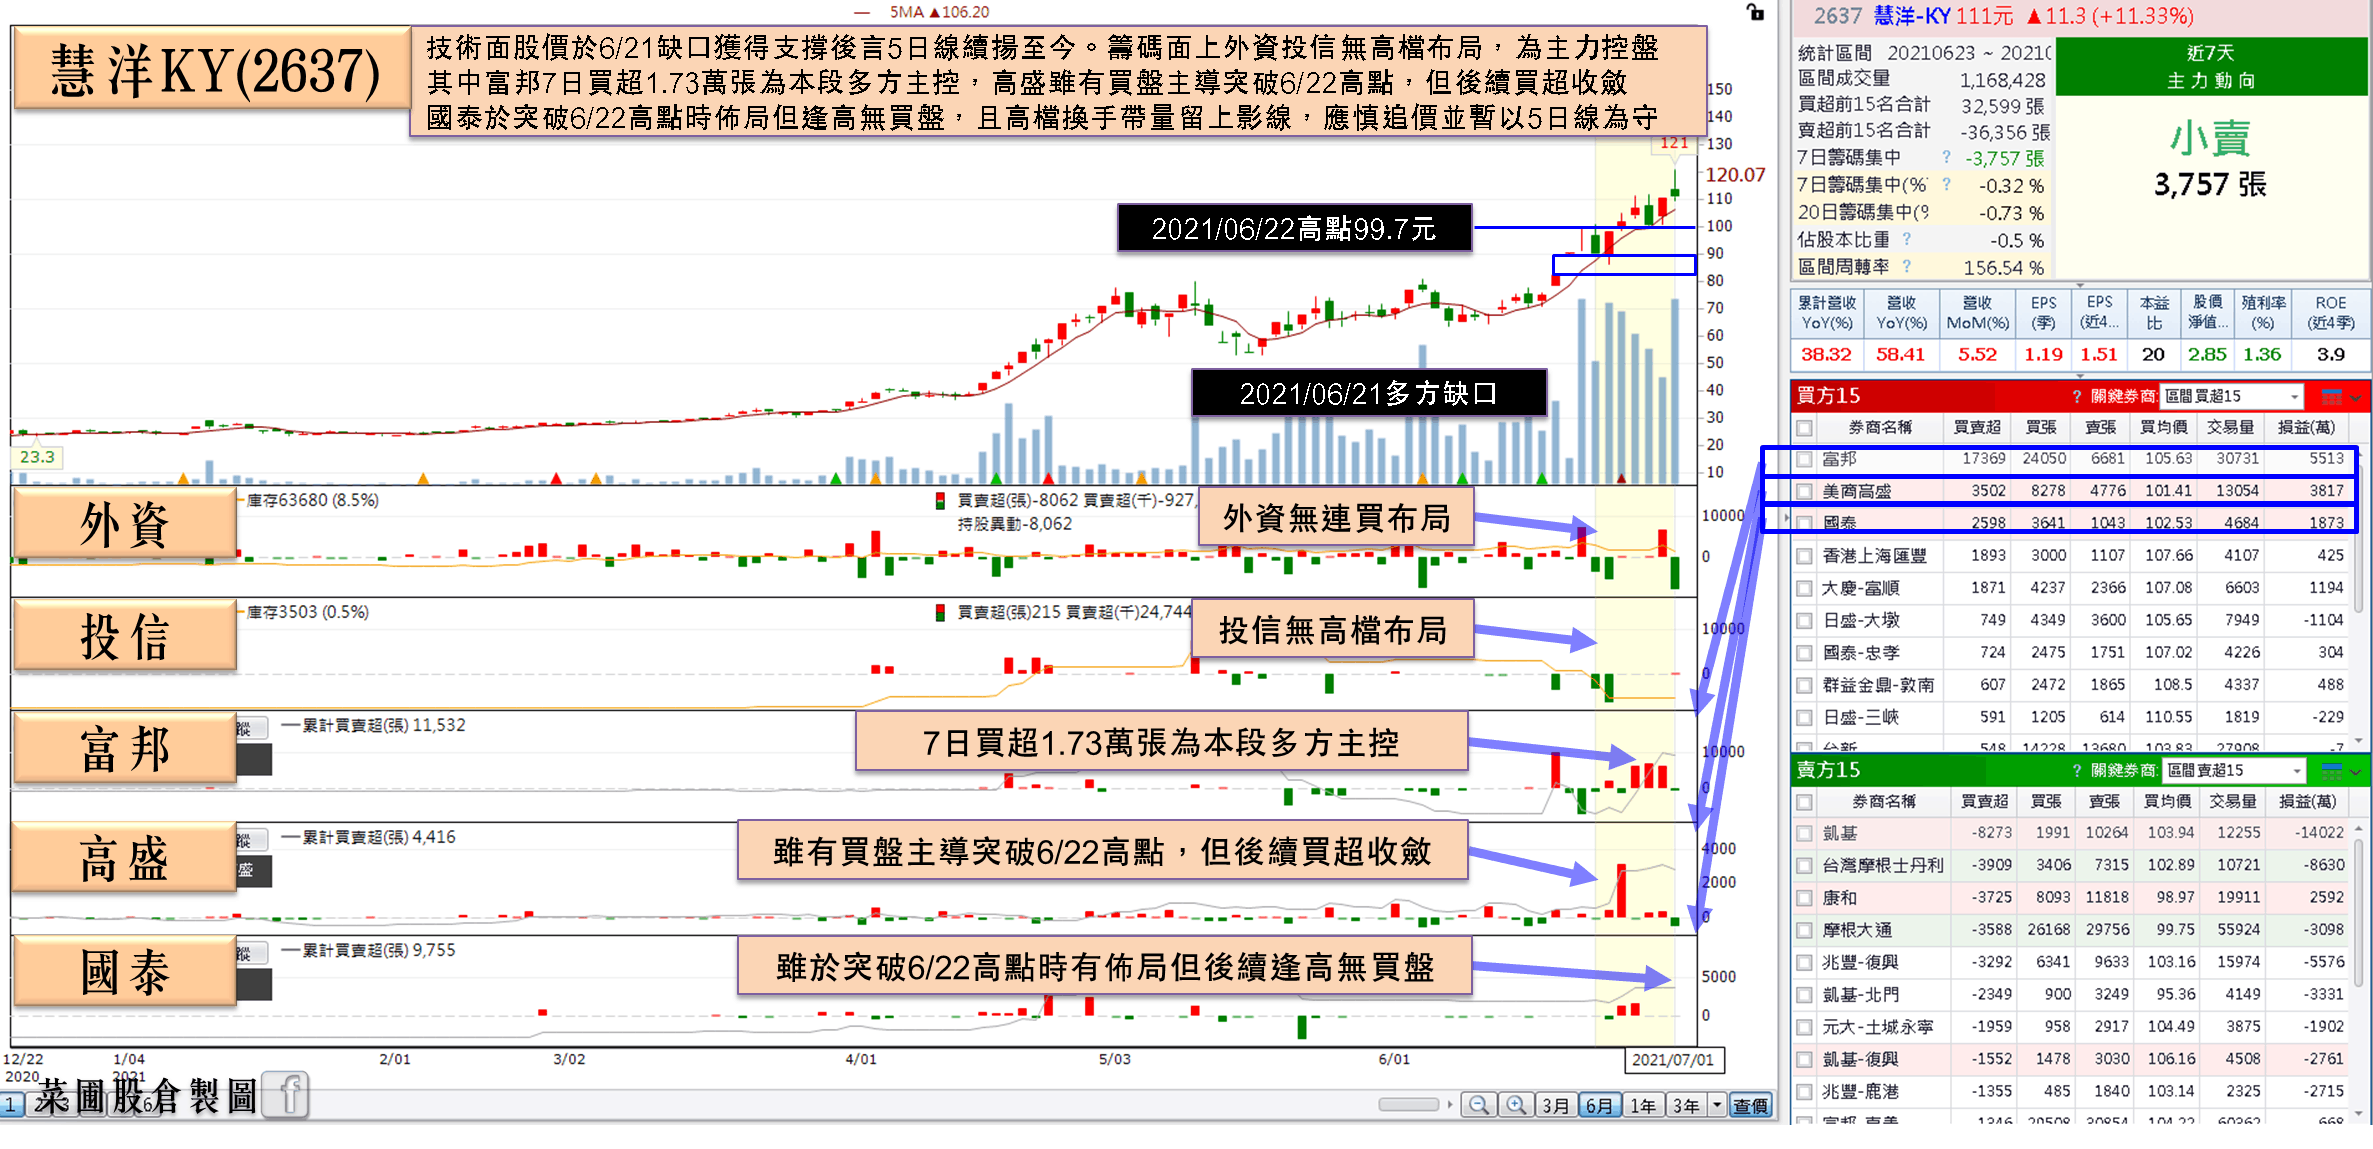Viewport: 2373px width, 1149px height.
Task: Sort by the 券商名稱 column in the 賣方15 table
Action: pos(1883,802)
